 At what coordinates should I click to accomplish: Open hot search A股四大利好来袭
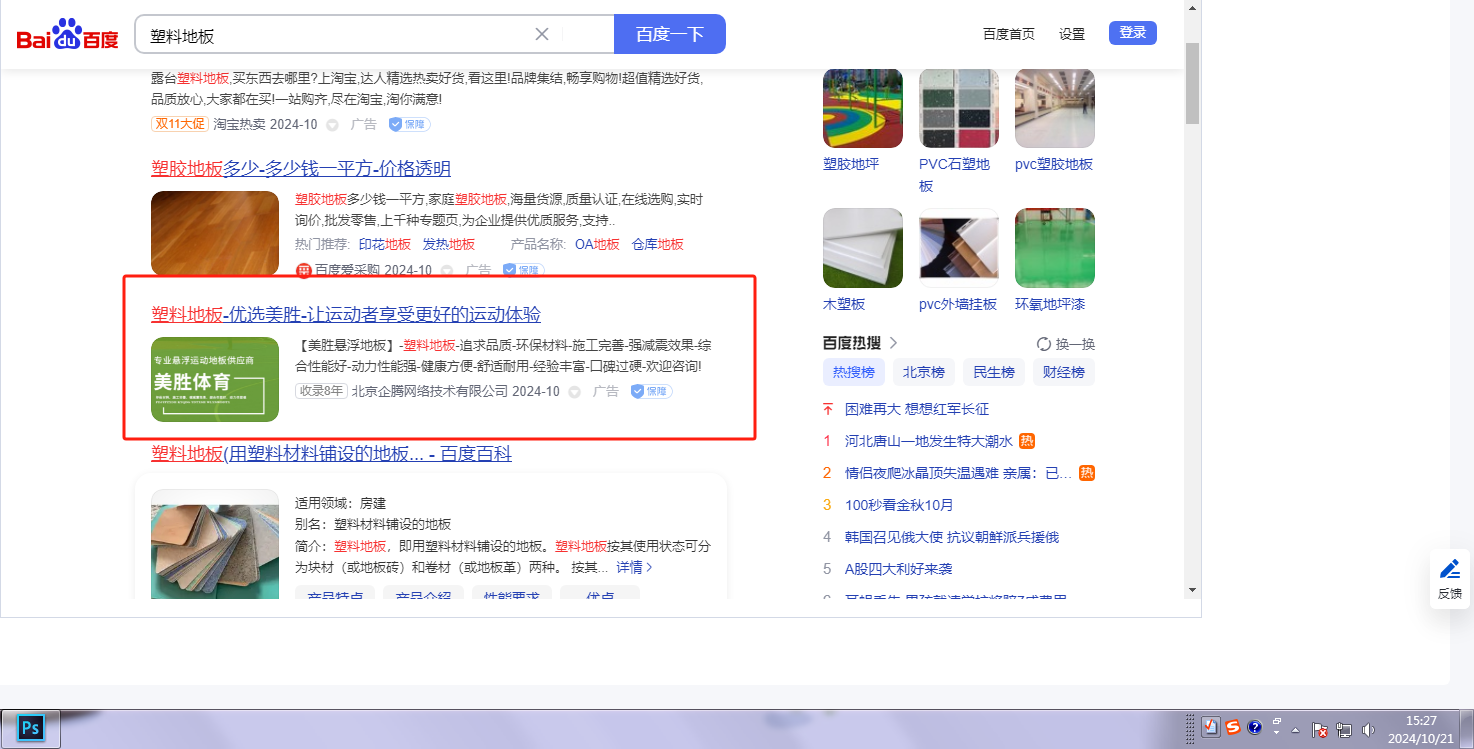coord(899,569)
